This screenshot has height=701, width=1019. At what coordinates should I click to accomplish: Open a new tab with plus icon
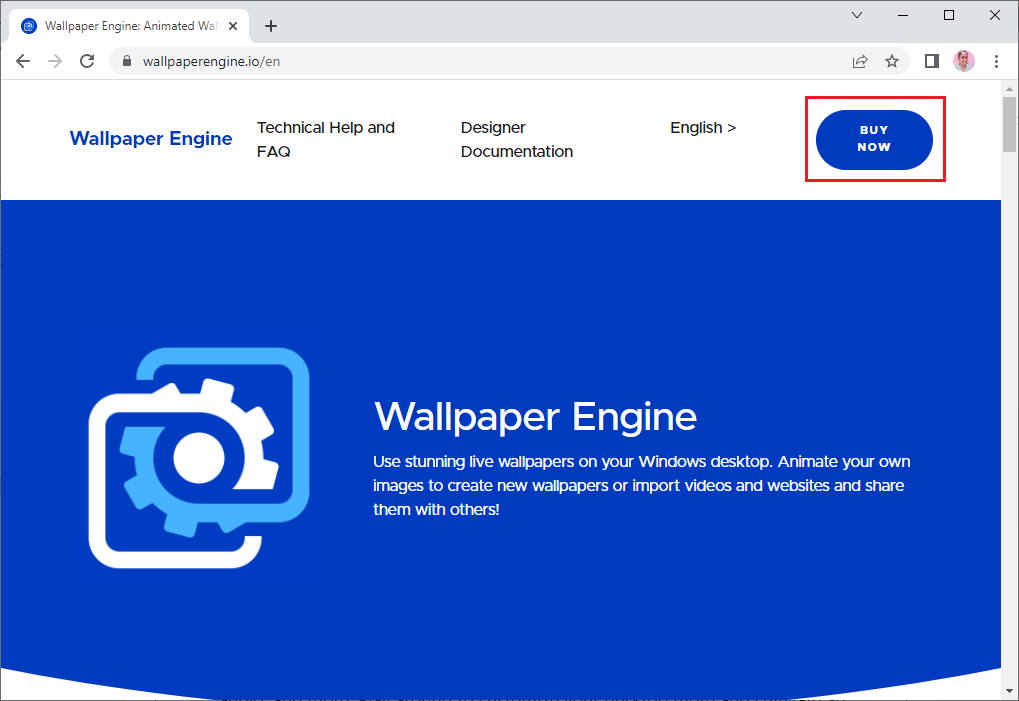271,26
